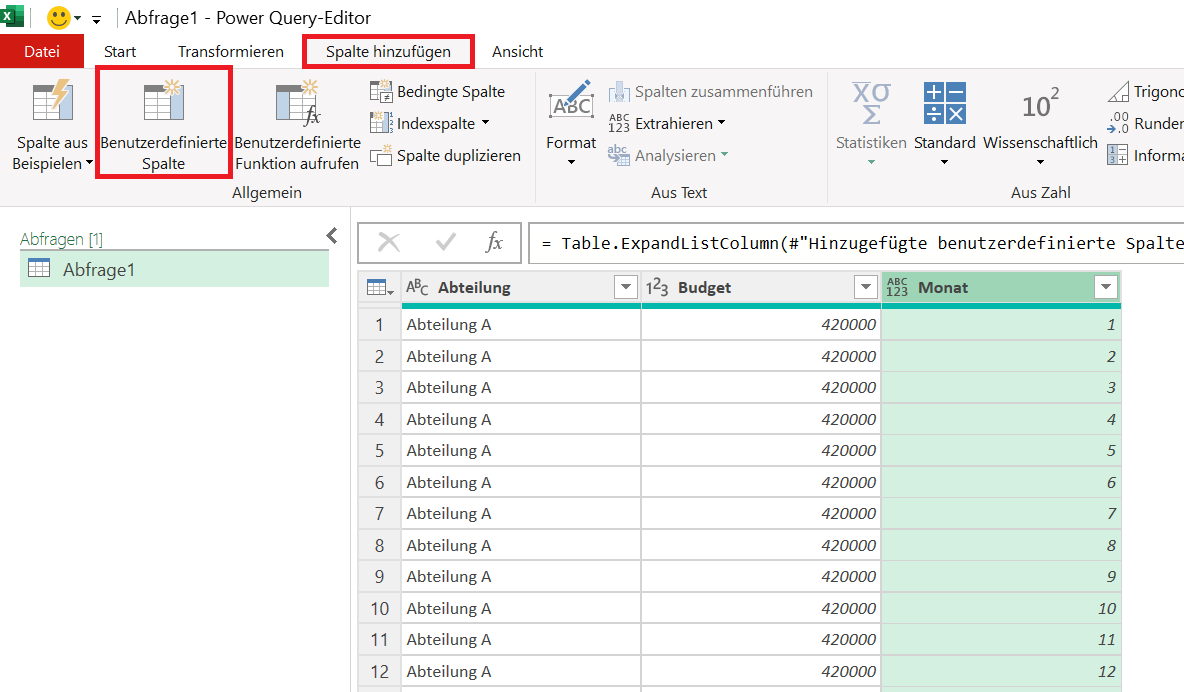Click the Format ABC icon

[572, 102]
